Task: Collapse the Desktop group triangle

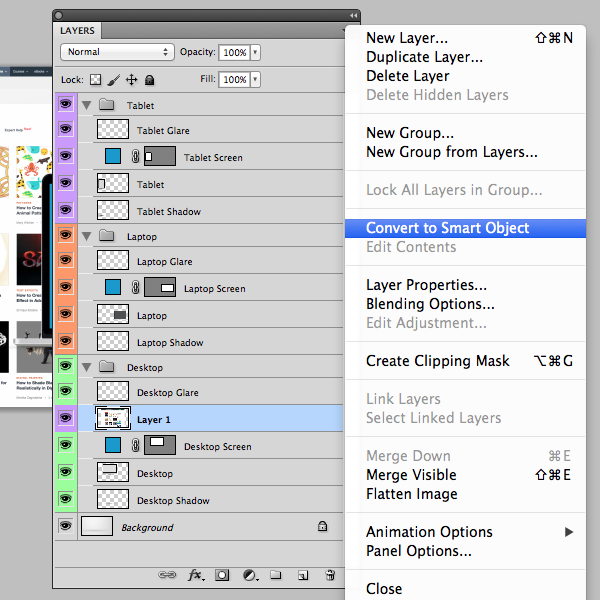Action: 86,367
